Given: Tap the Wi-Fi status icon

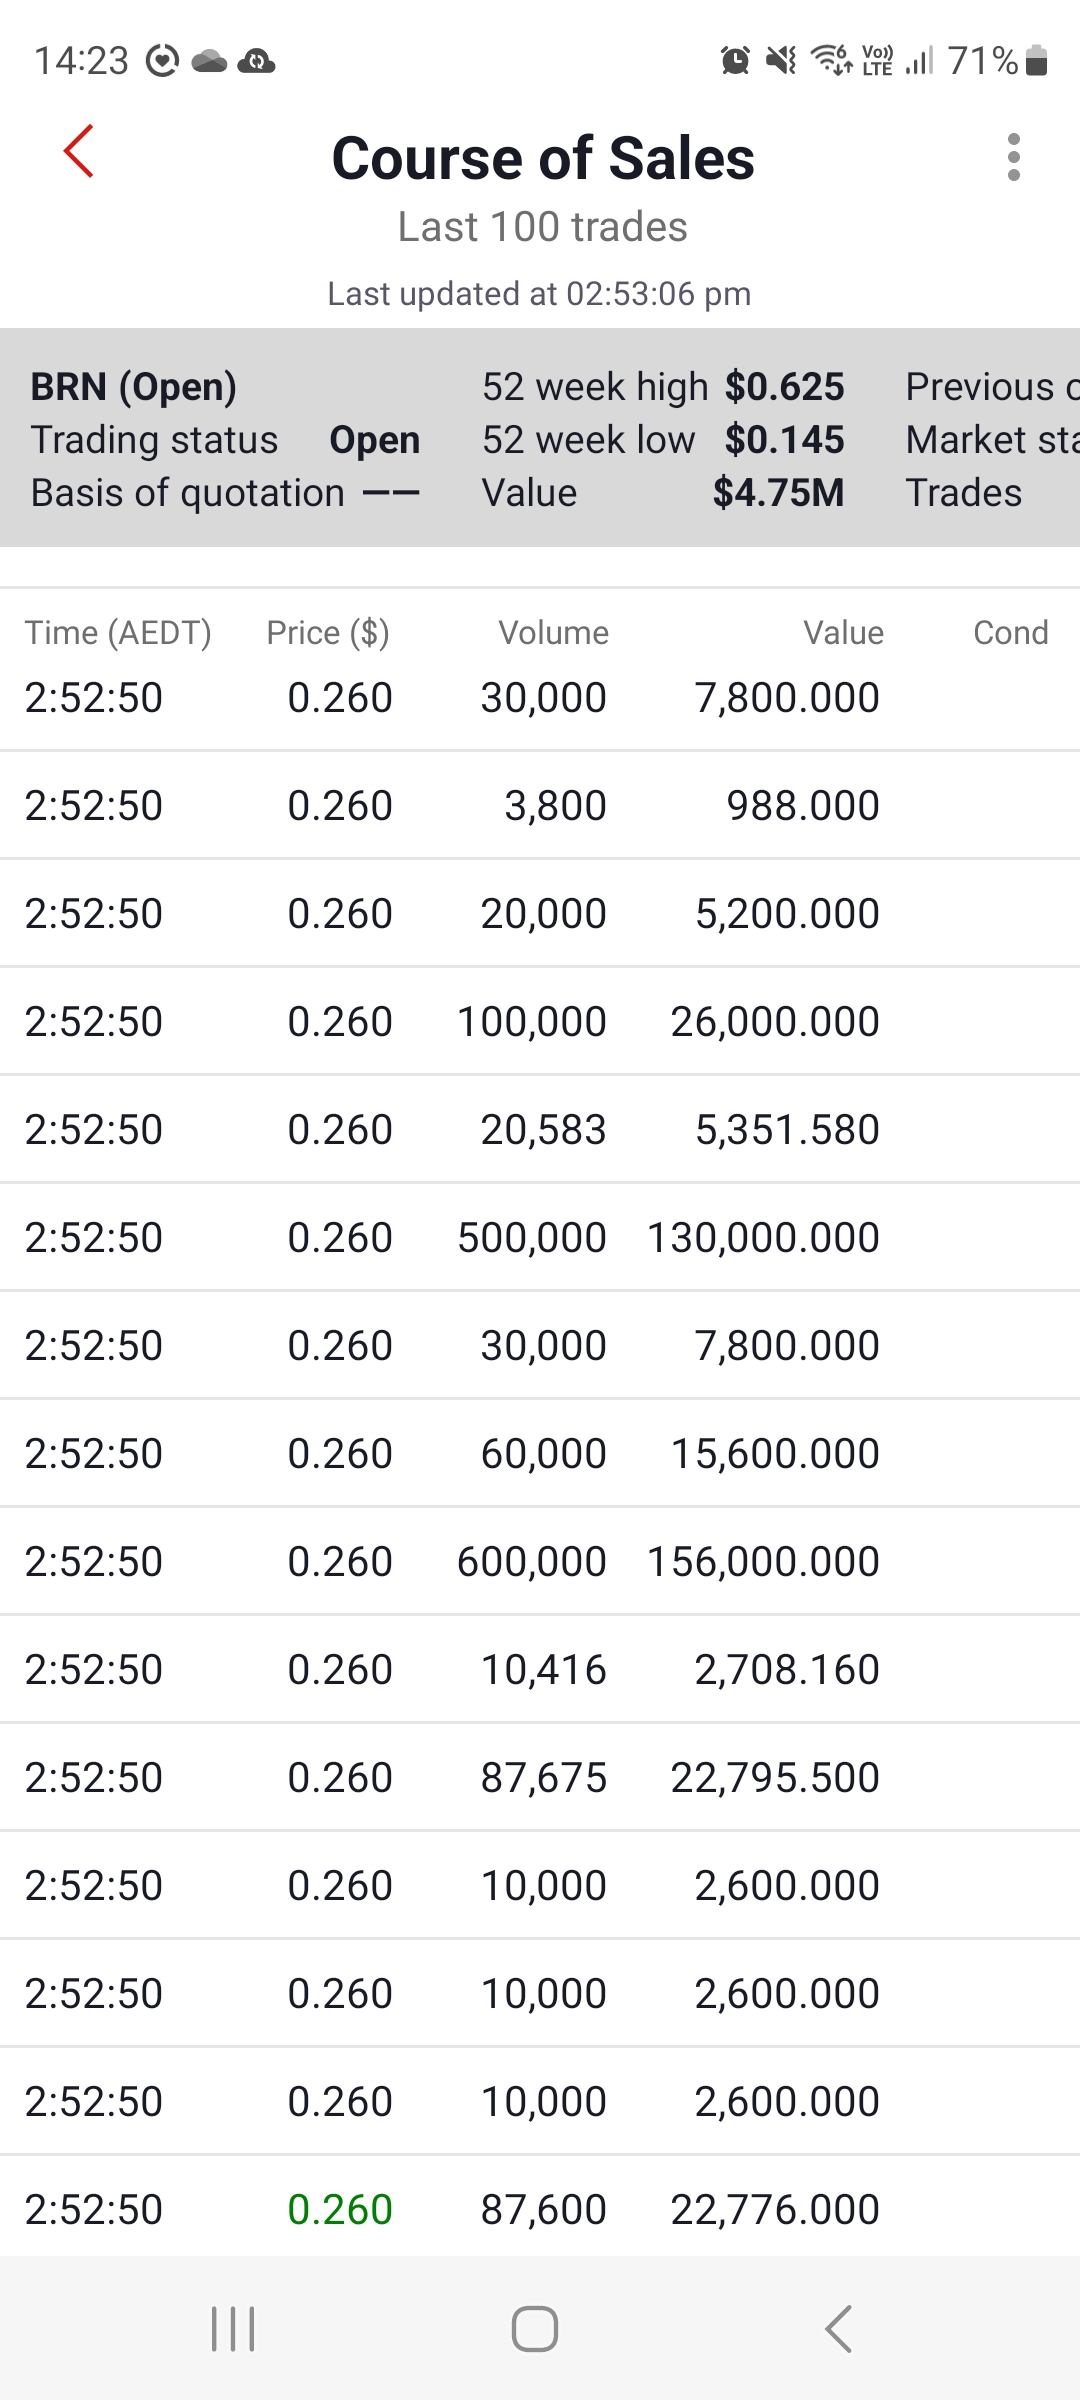Looking at the screenshot, I should 830,61.
